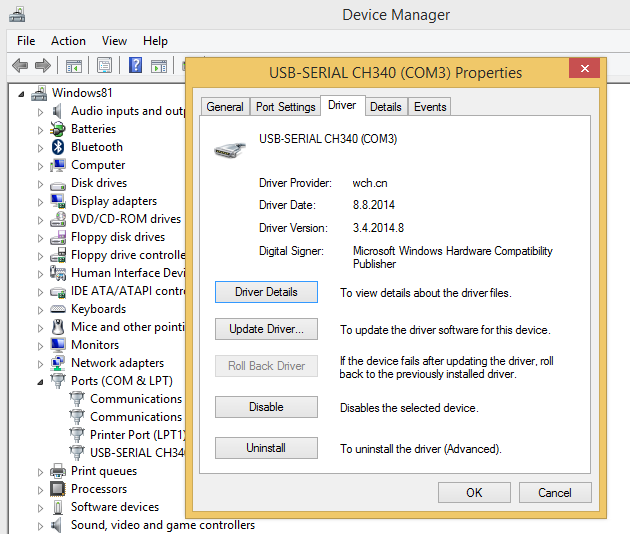
Task: Select USB-SERIAL CH340 in the device tree
Action: point(137,453)
